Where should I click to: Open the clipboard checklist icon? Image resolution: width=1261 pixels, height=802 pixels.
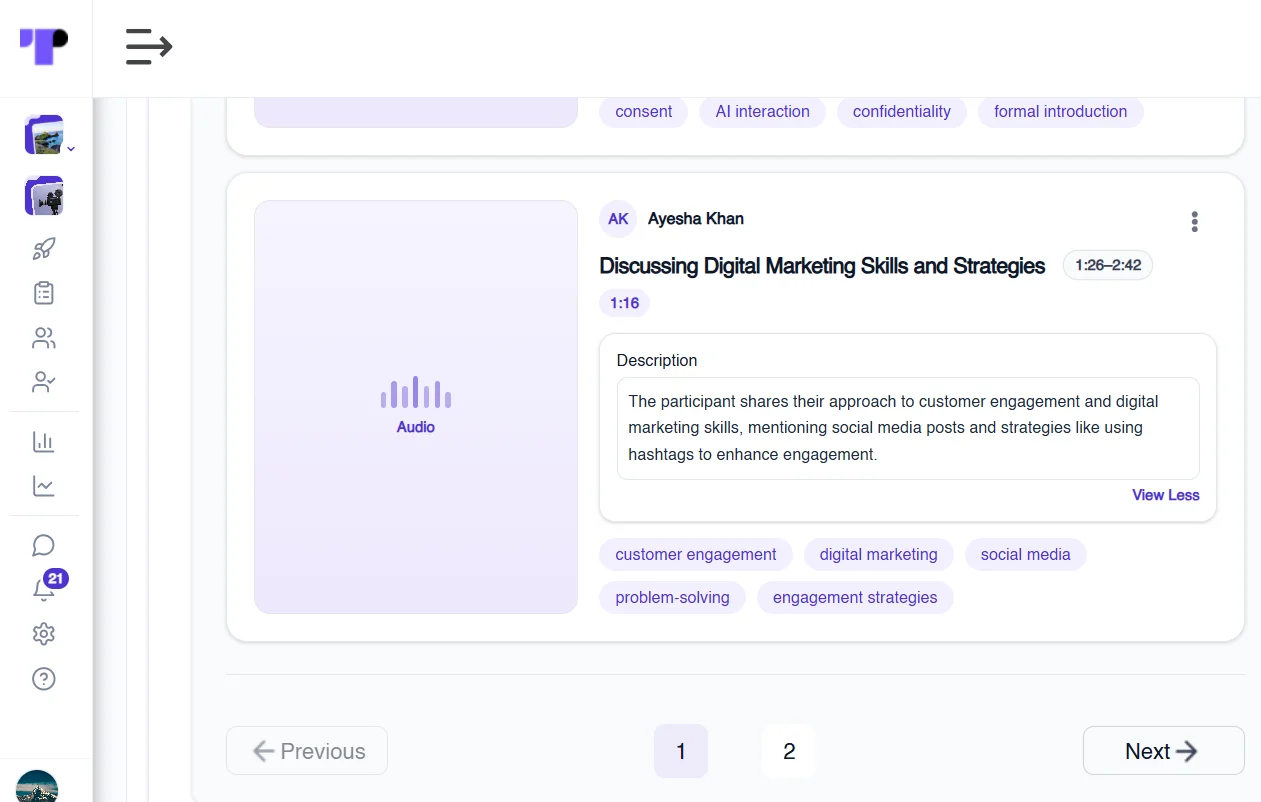(44, 293)
